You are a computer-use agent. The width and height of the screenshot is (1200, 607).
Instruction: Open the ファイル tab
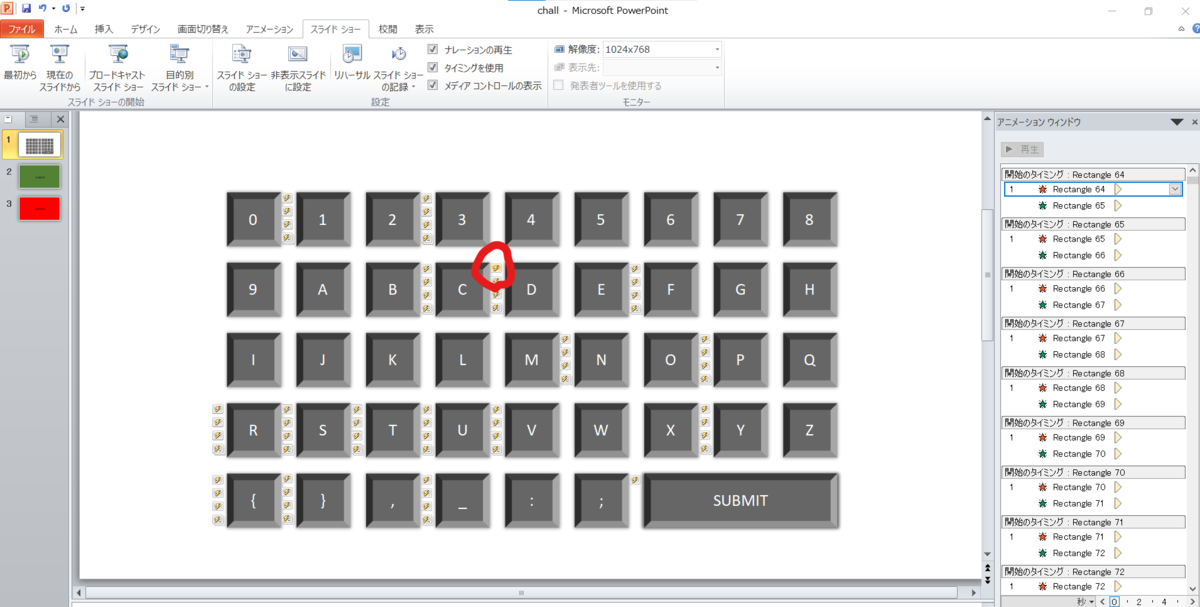(22, 30)
